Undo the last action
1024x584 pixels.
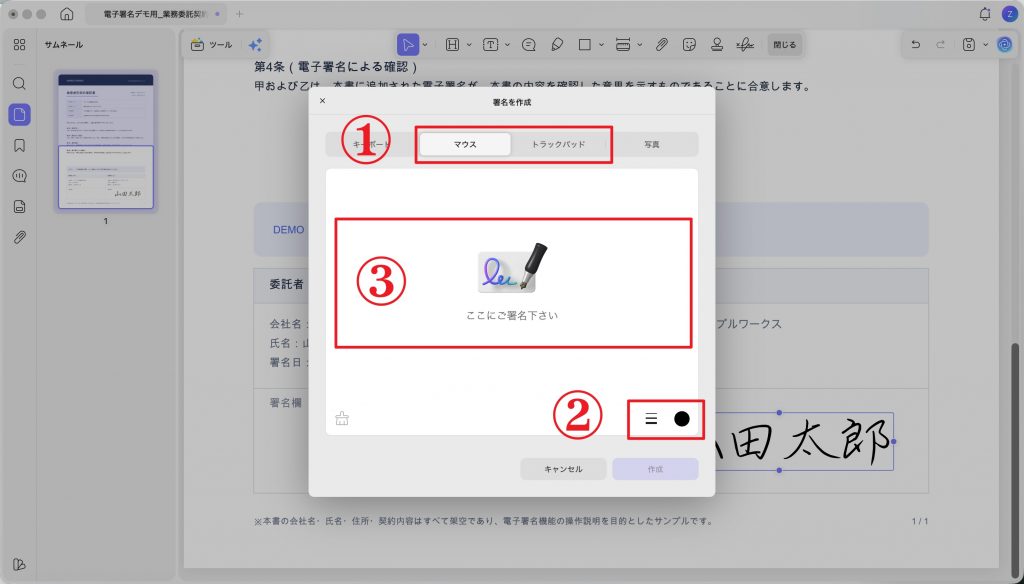[916, 44]
